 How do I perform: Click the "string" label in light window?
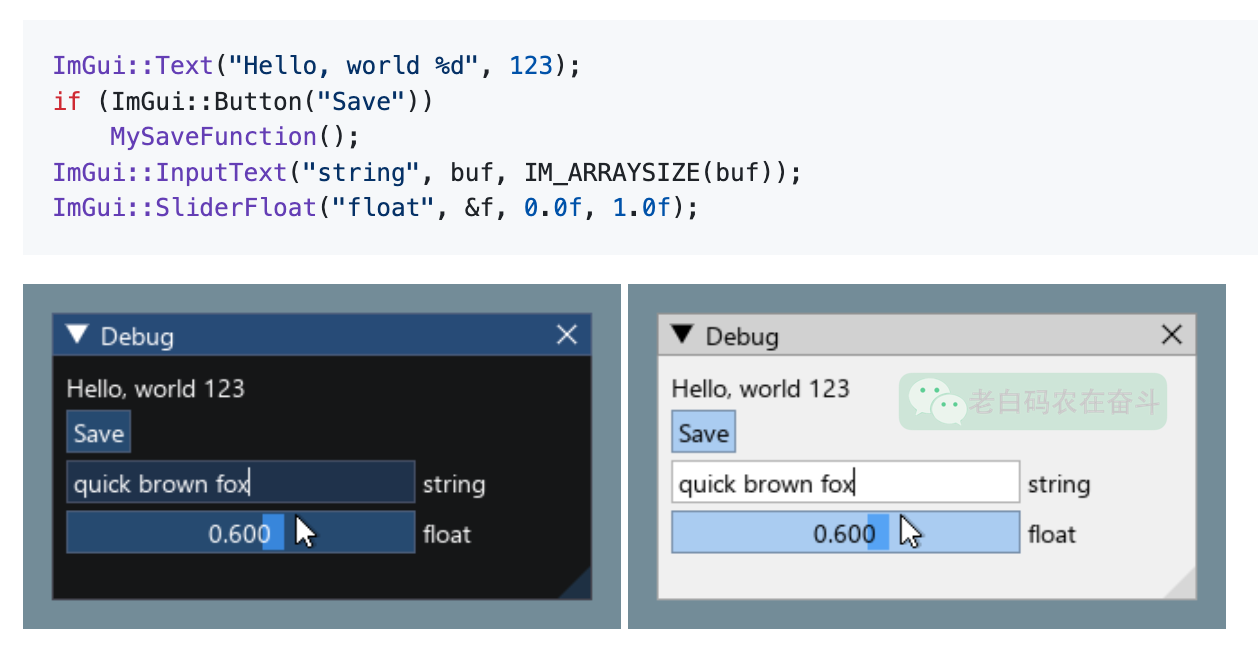point(1059,485)
